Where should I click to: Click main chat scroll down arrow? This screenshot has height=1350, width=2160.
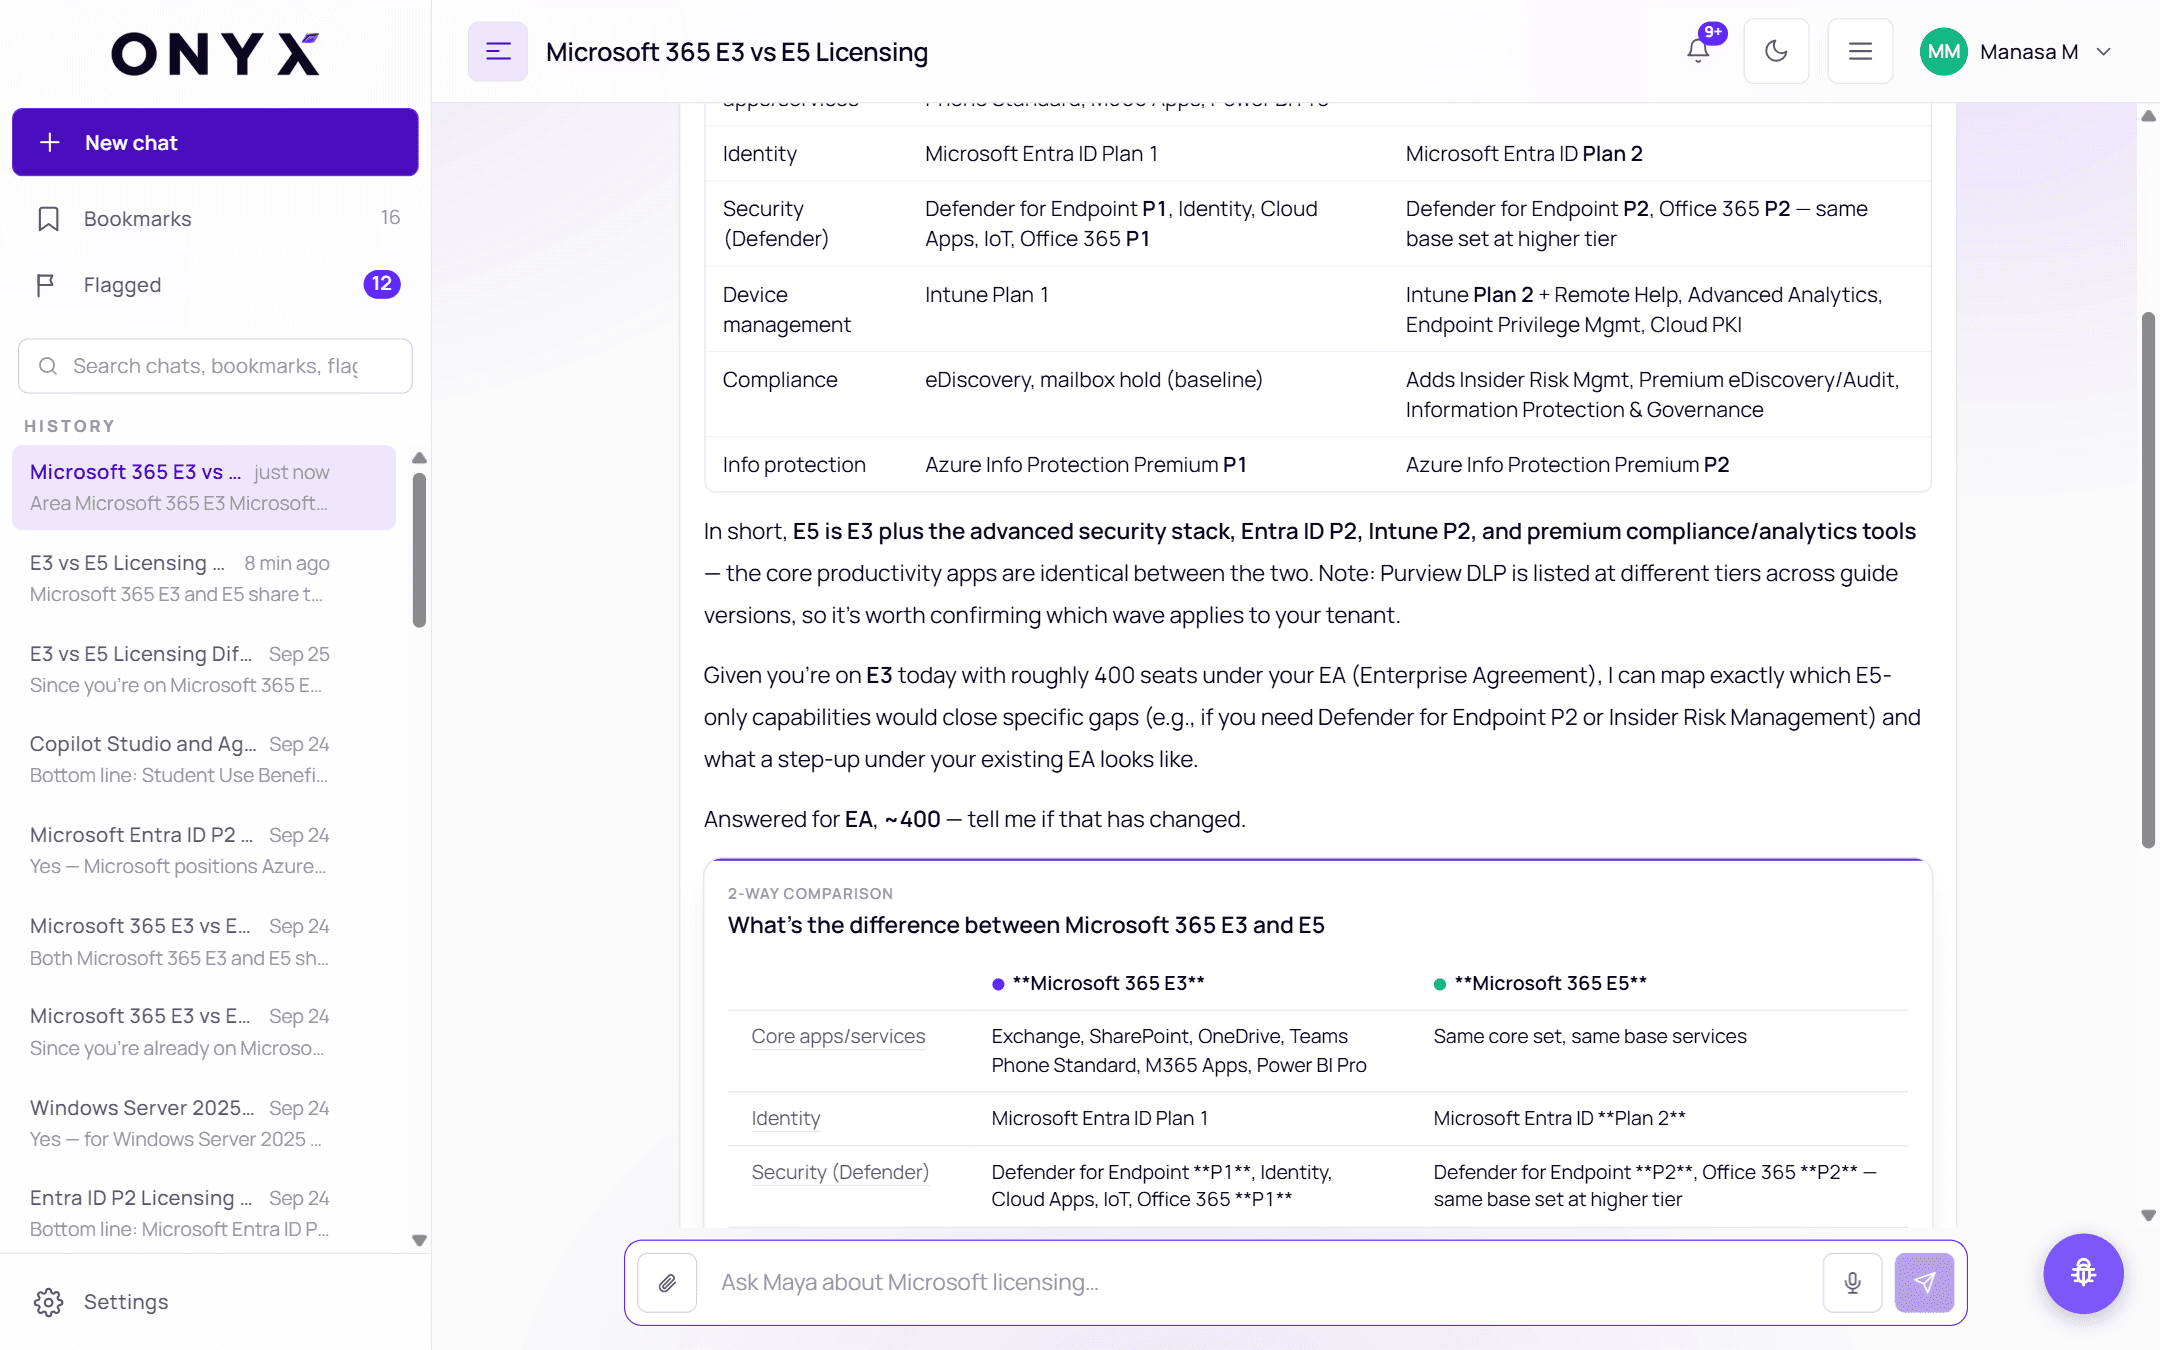(2148, 1216)
